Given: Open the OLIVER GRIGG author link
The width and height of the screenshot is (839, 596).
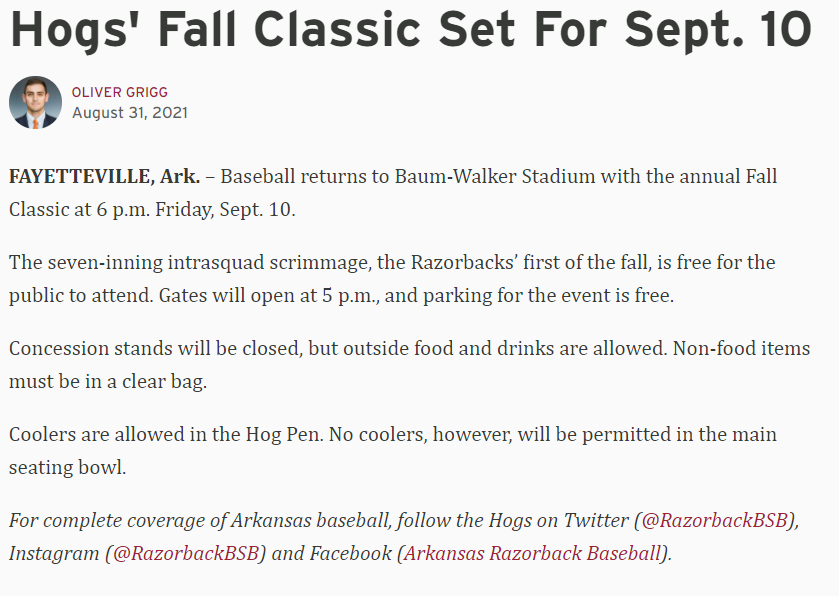Looking at the screenshot, I should 120,92.
